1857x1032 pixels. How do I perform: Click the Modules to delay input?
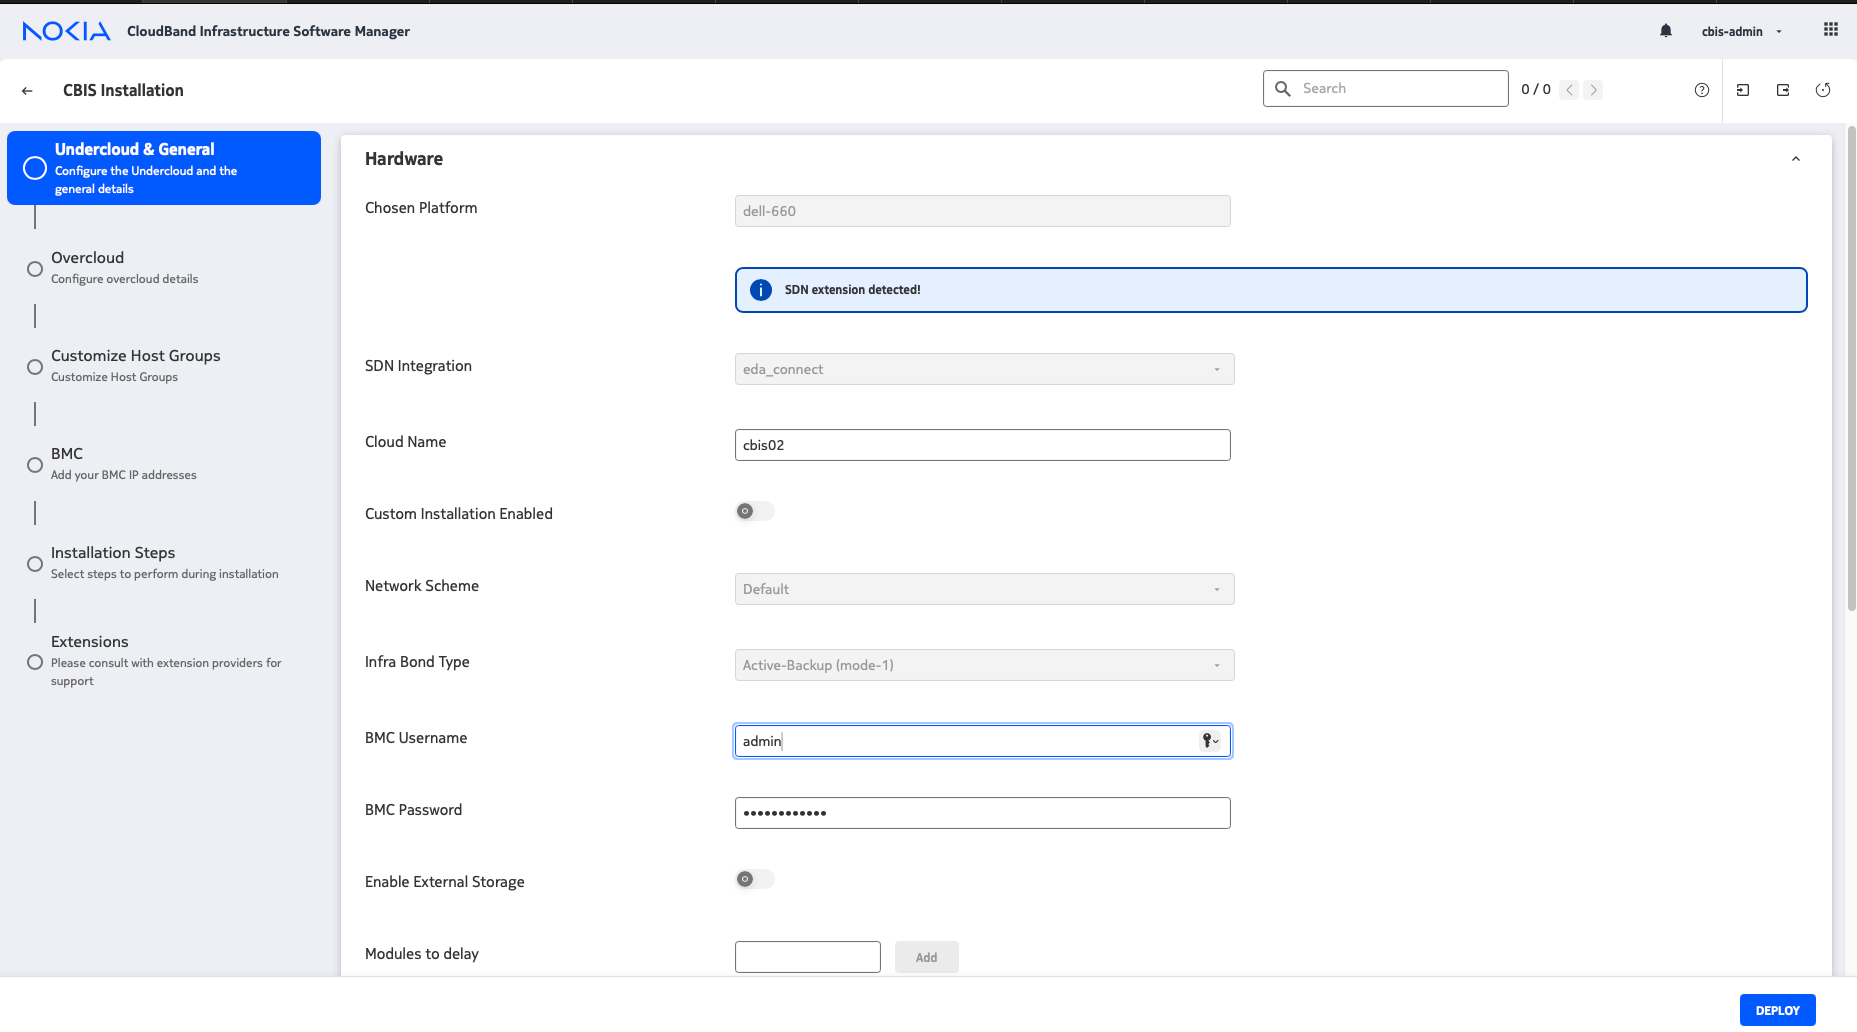point(808,957)
